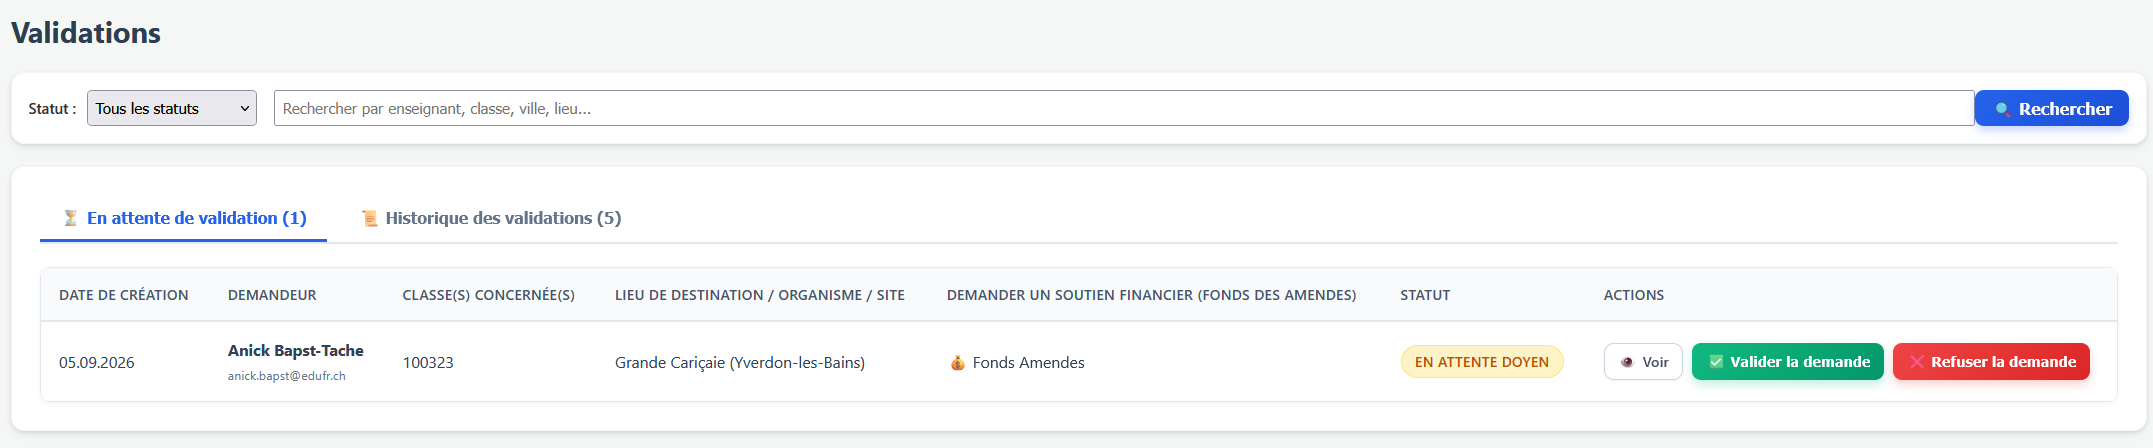Open Historique des validations tab
Screen dimensions: 2153x448
491,218
